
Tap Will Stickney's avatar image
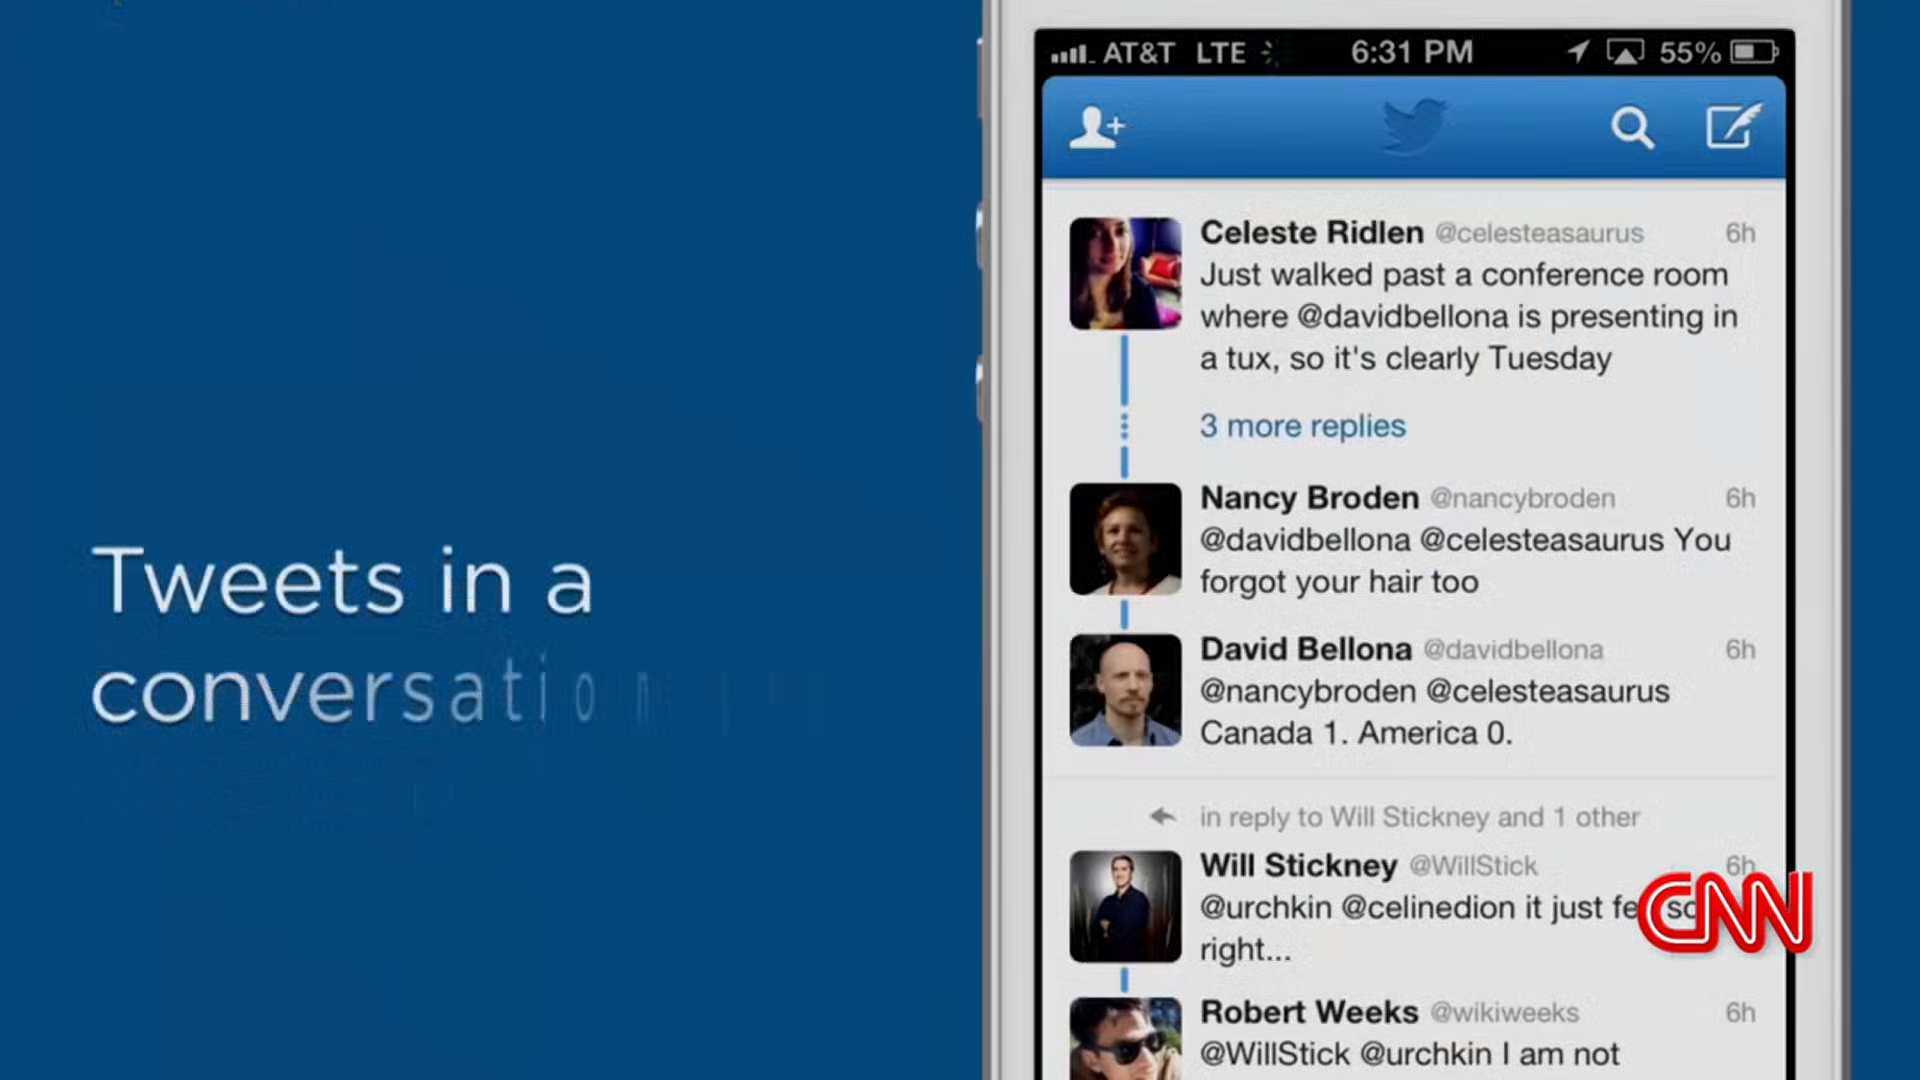pyautogui.click(x=1125, y=906)
